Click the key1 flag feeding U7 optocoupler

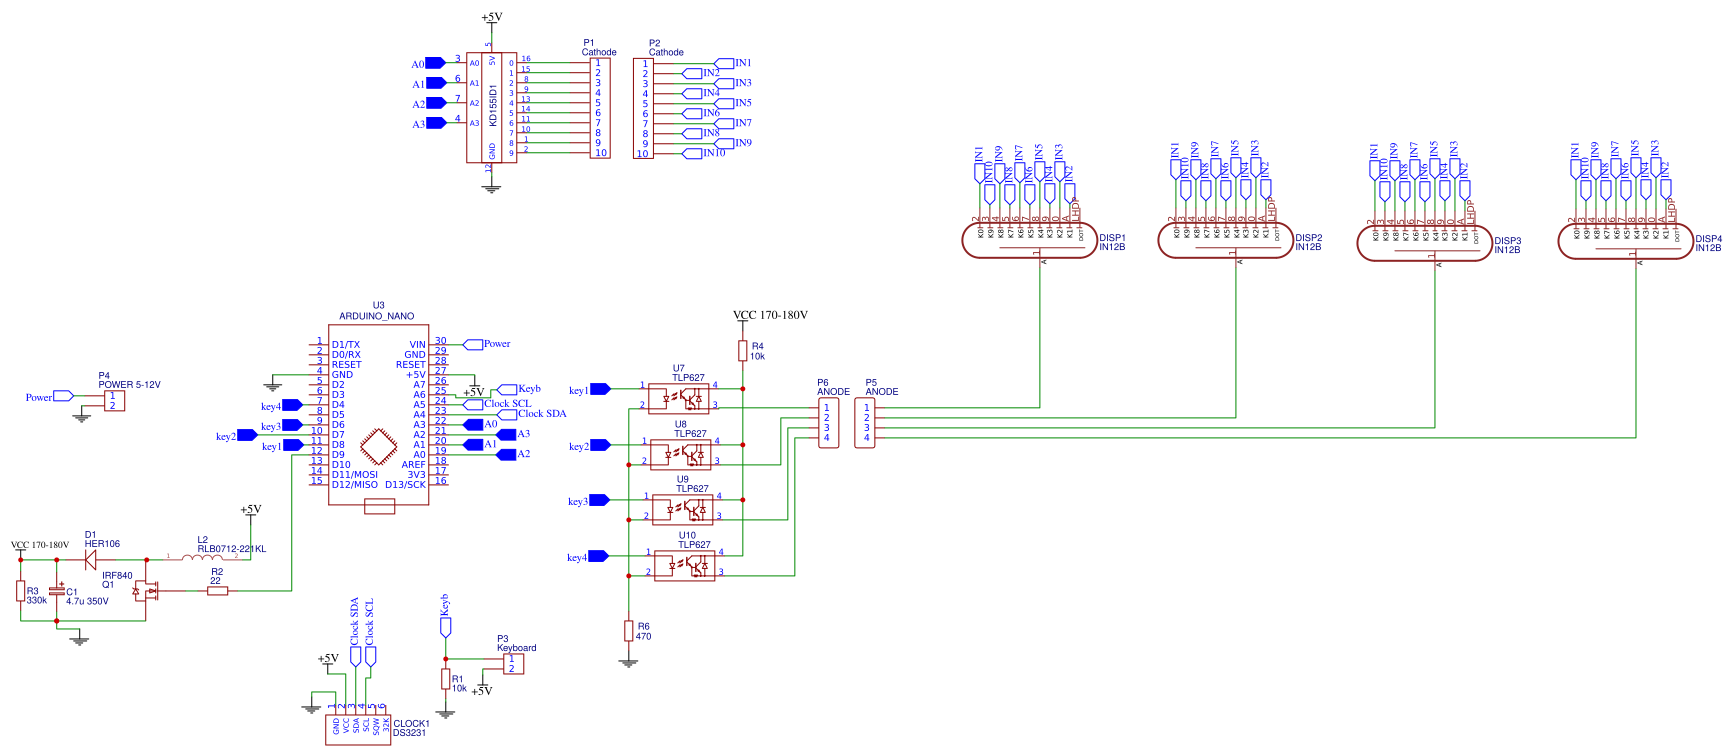[590, 390]
